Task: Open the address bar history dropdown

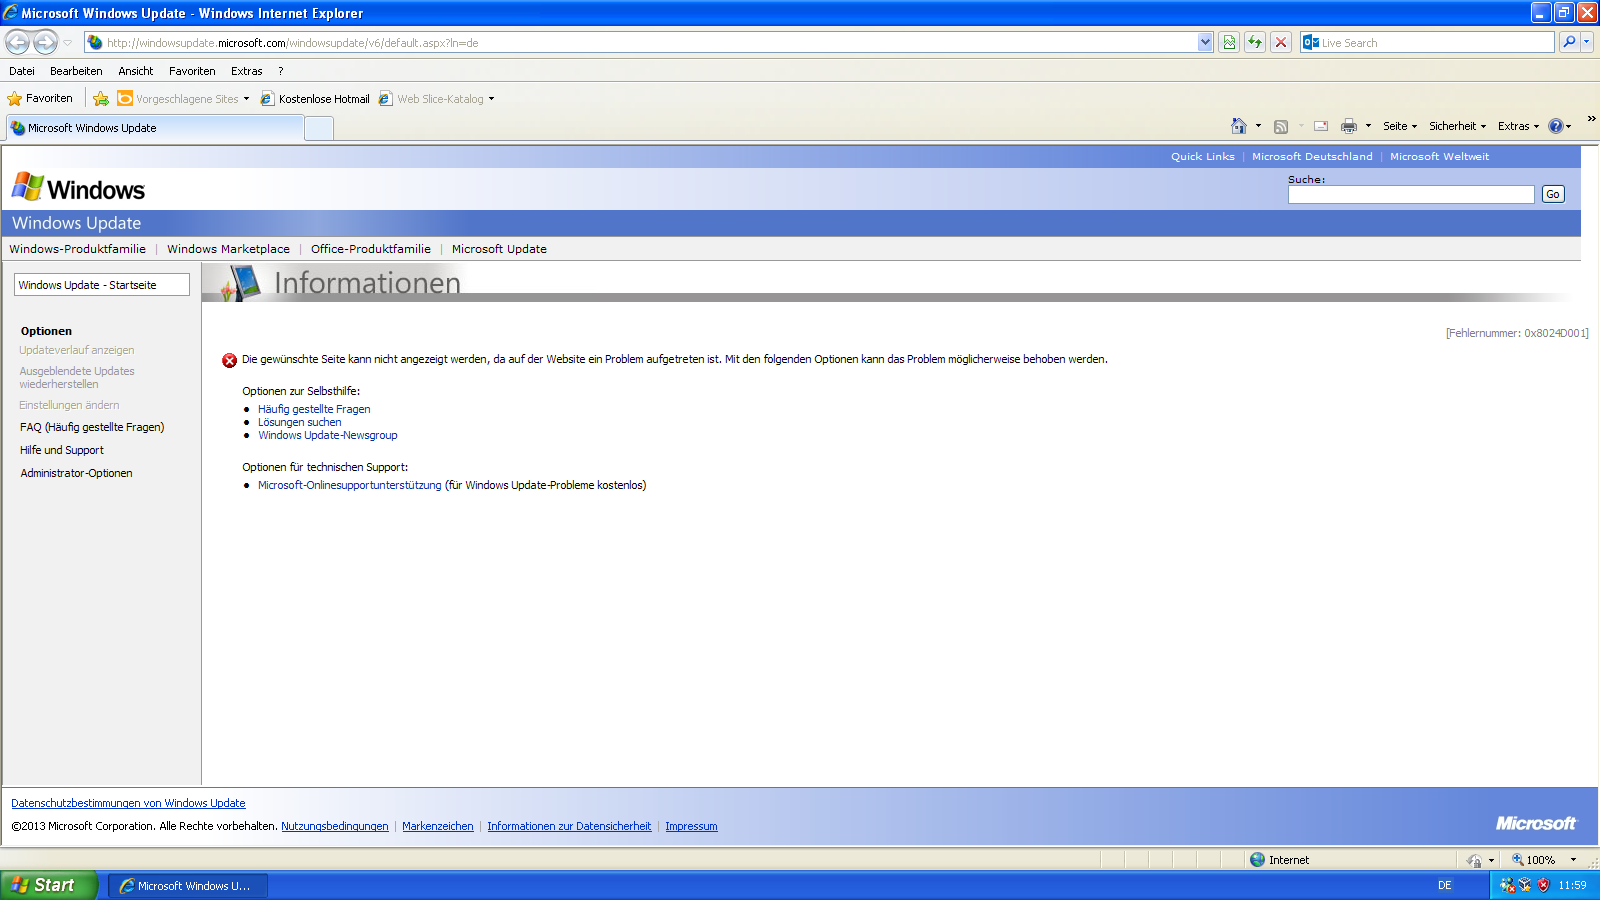Action: 1205,42
